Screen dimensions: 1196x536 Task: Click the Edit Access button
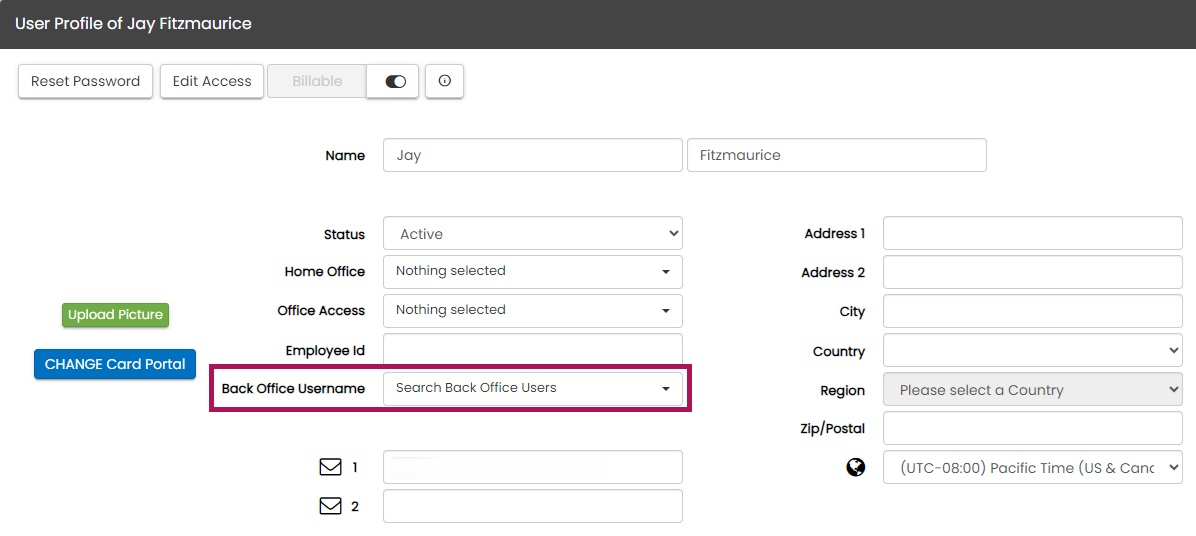[x=212, y=82]
